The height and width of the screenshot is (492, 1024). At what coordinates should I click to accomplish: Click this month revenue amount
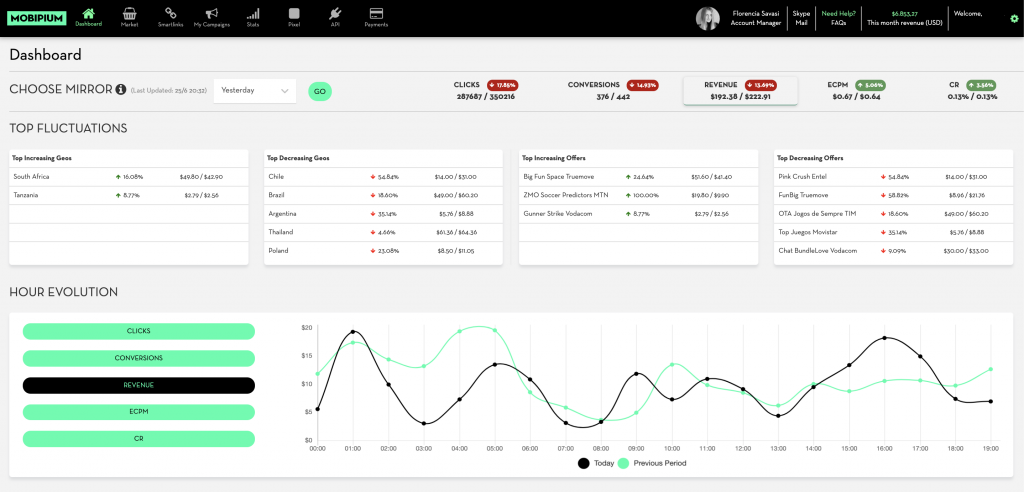coord(904,13)
